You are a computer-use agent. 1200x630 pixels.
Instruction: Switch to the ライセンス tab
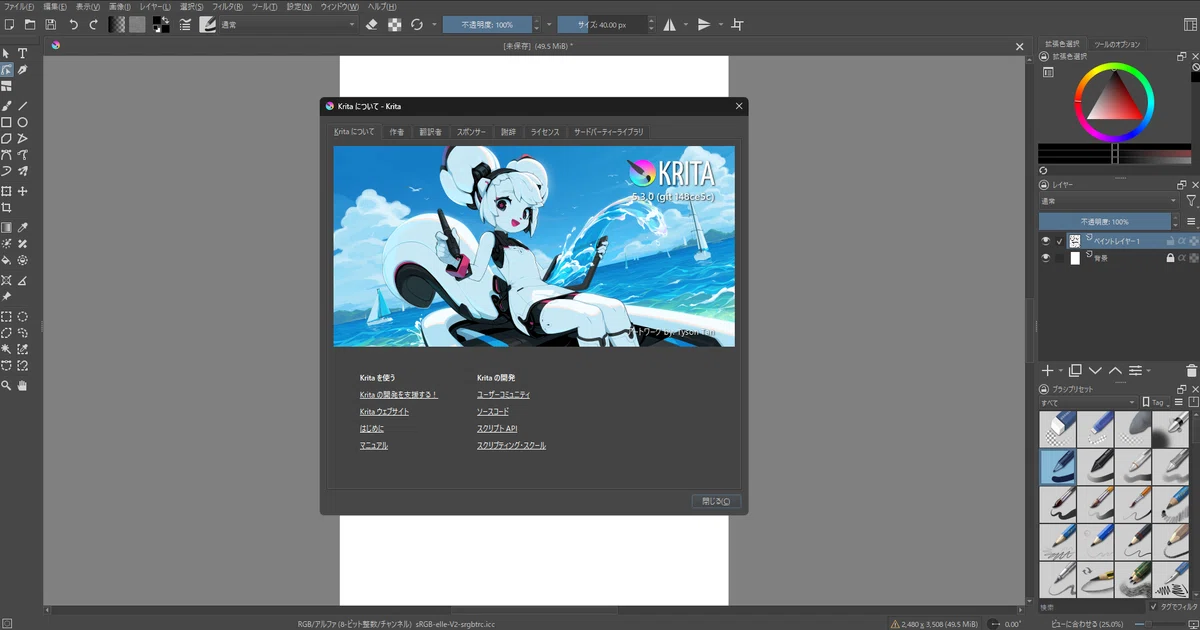545,131
